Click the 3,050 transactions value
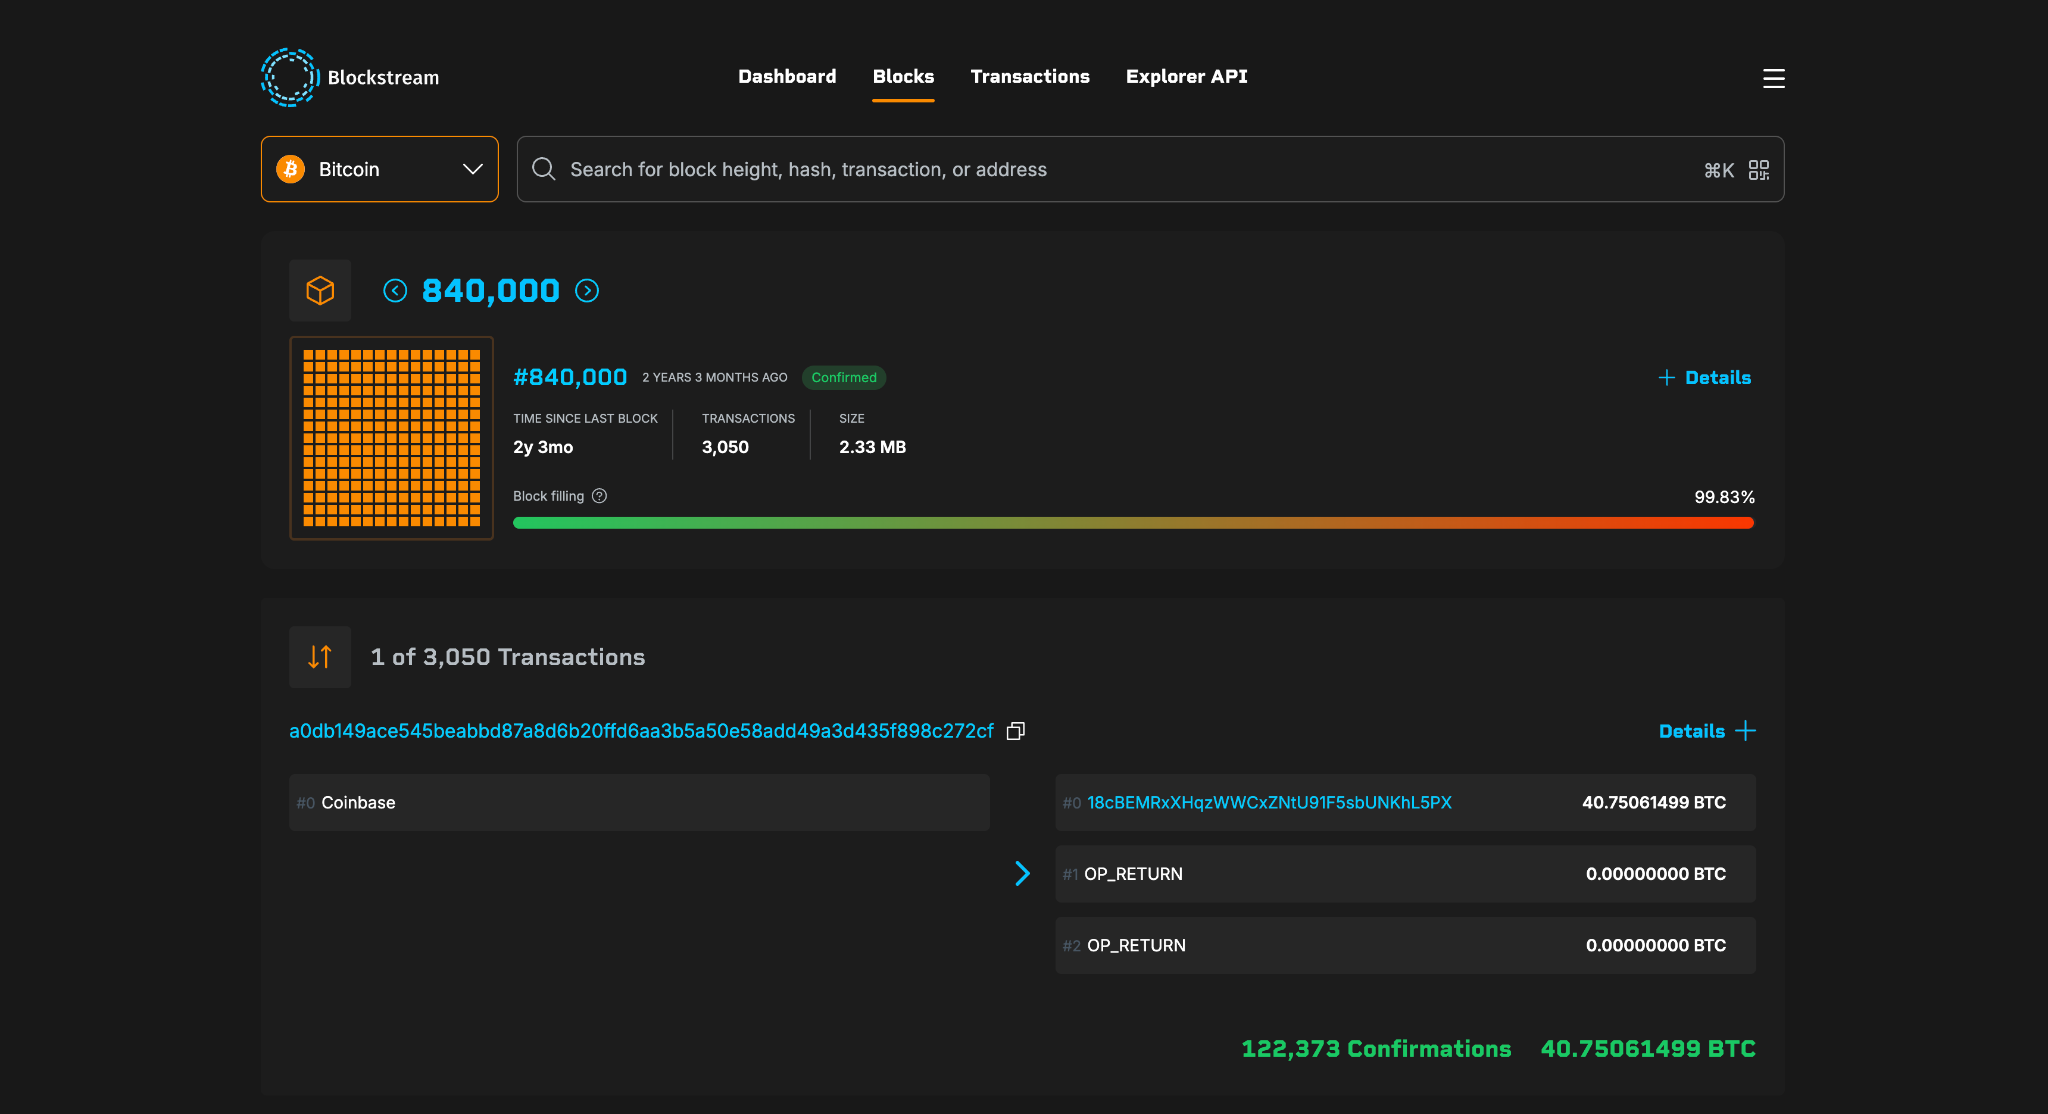 [x=725, y=447]
